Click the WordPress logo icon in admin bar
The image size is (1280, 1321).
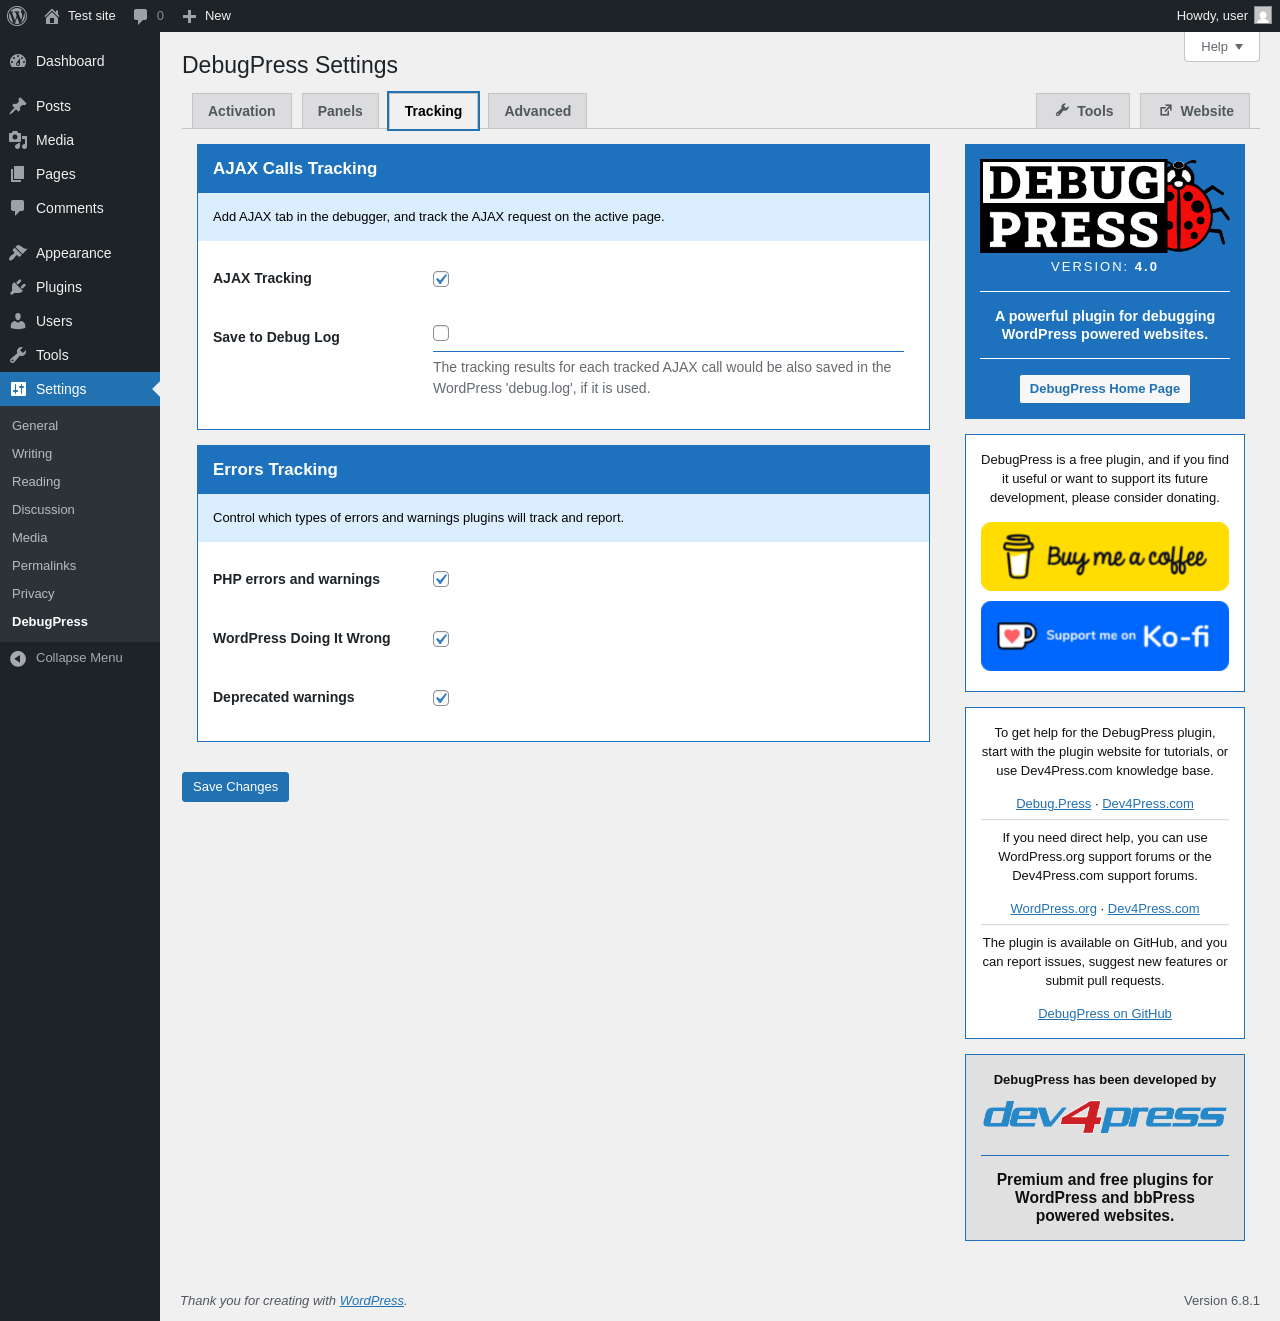pyautogui.click(x=17, y=16)
